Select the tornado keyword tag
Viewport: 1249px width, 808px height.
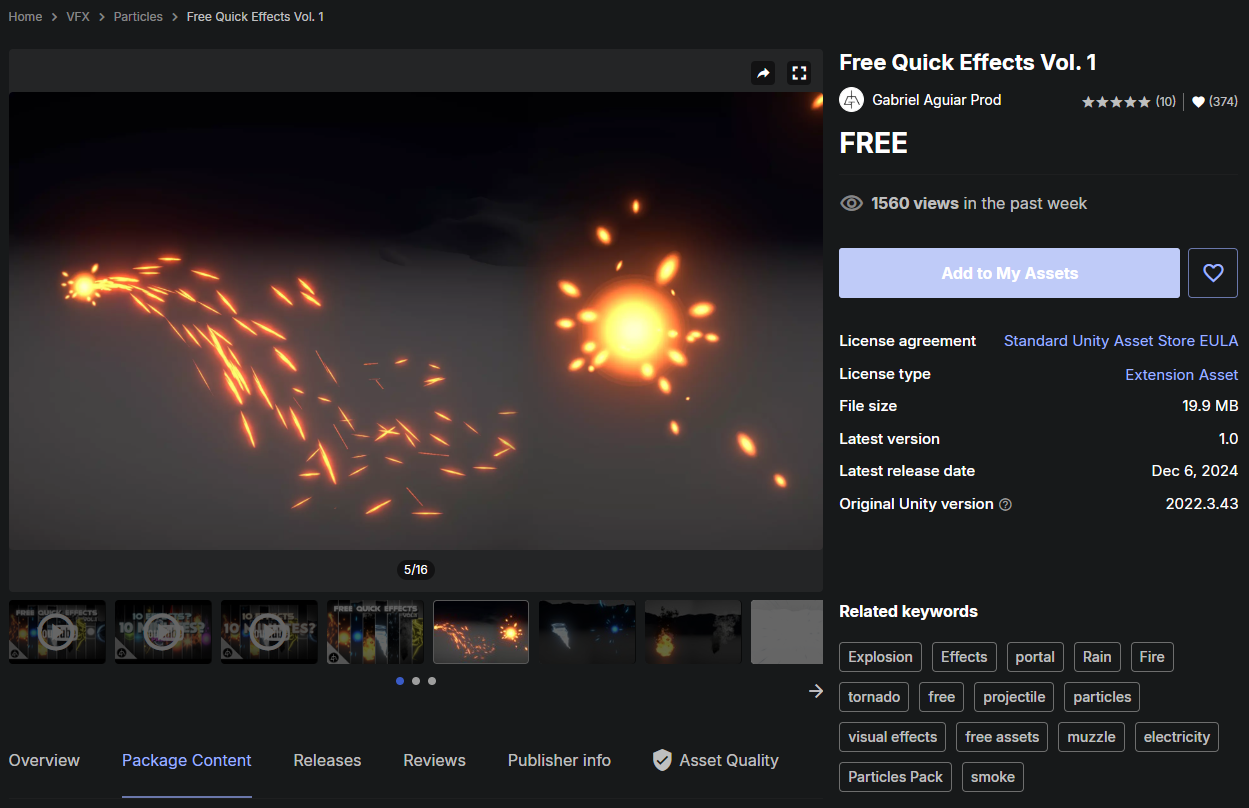click(874, 697)
